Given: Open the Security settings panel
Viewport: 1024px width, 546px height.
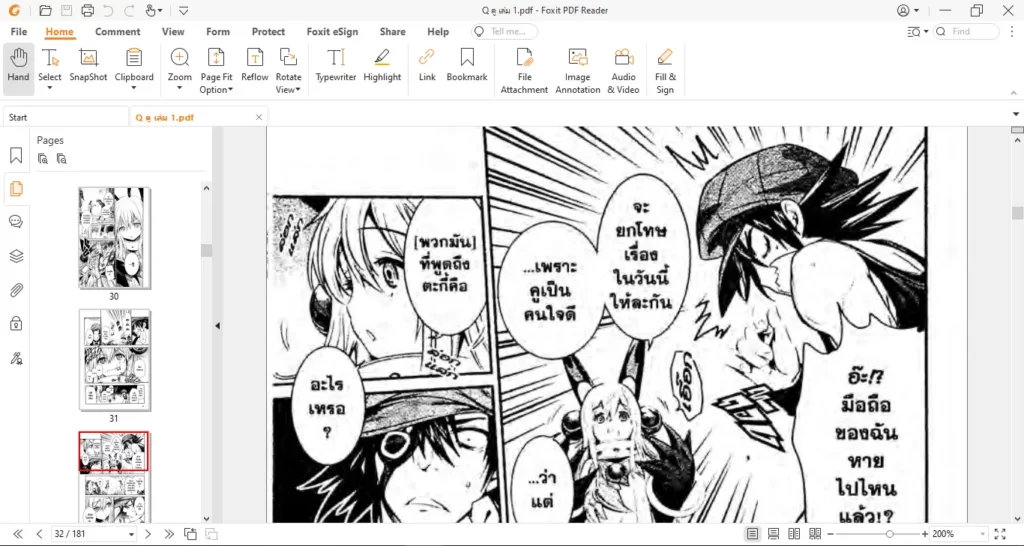Looking at the screenshot, I should point(16,323).
